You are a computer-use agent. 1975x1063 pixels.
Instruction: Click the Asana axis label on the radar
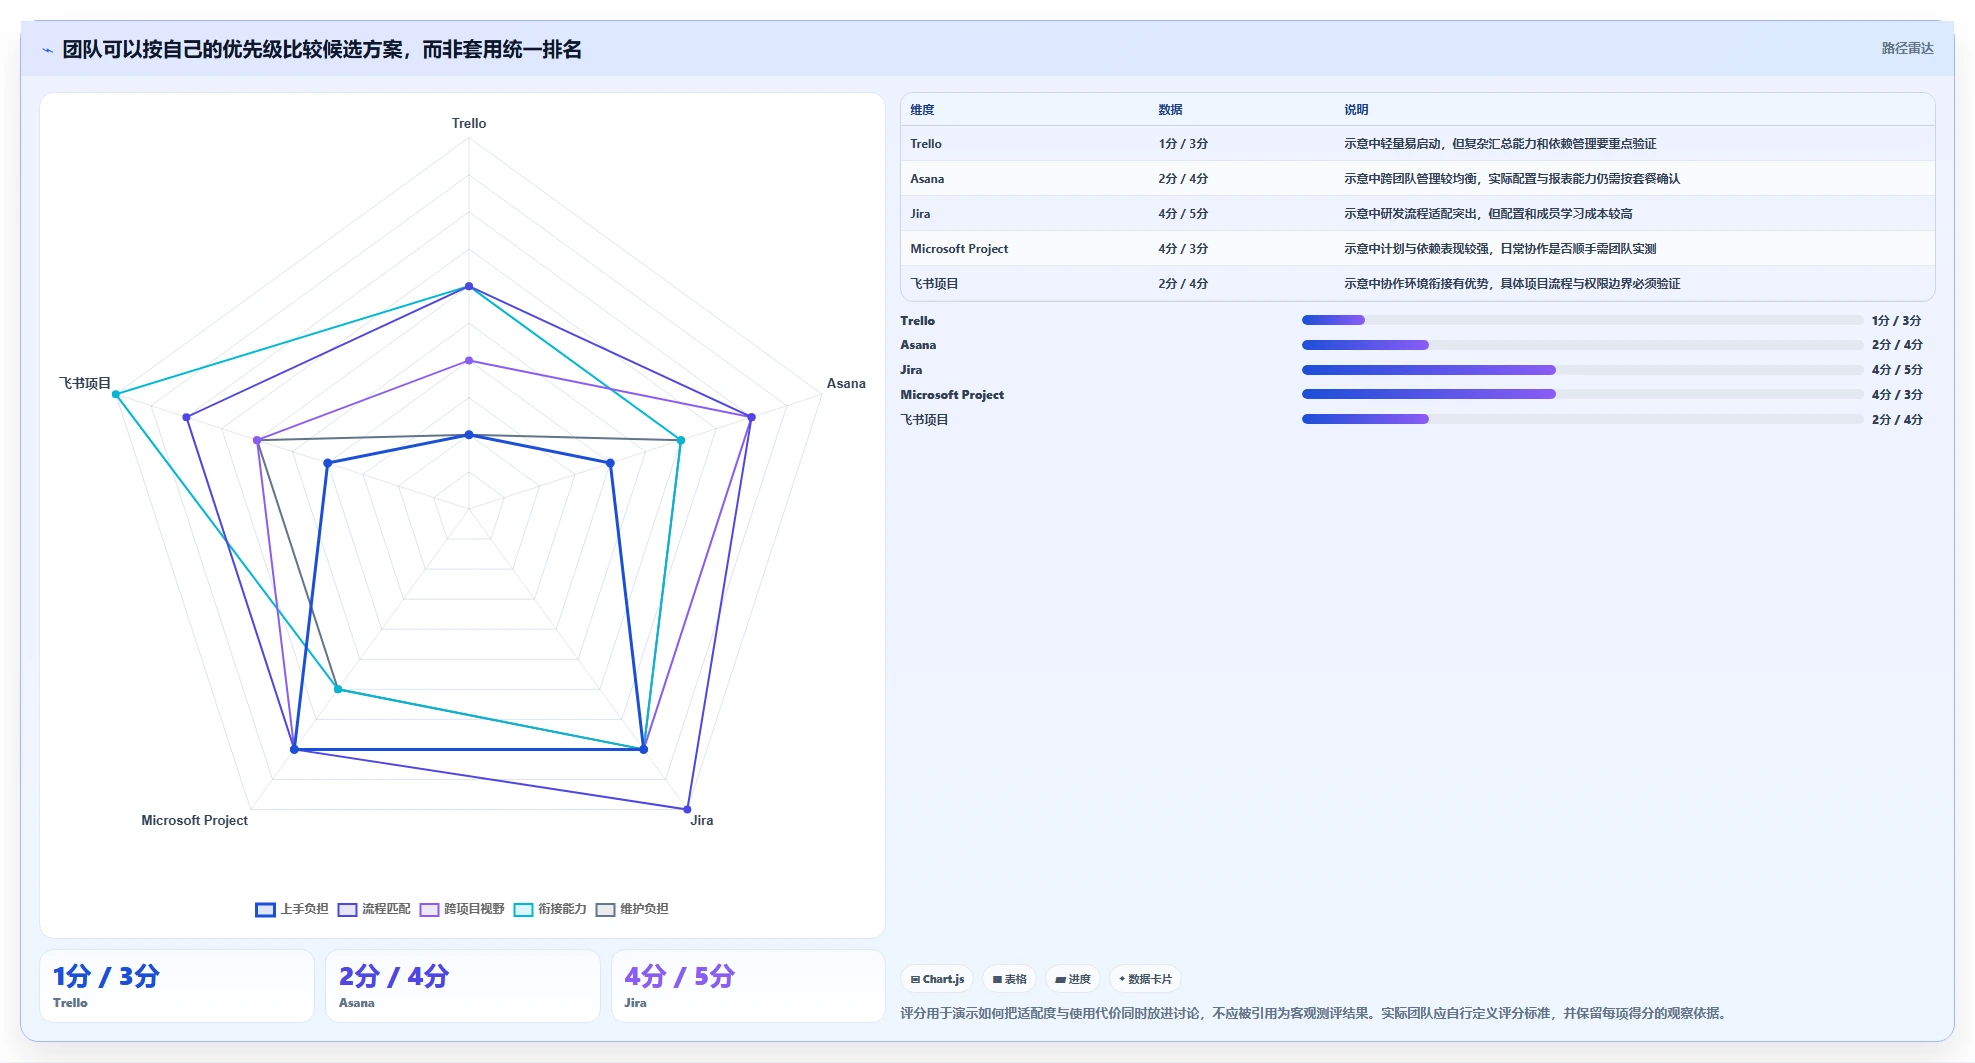tap(846, 383)
